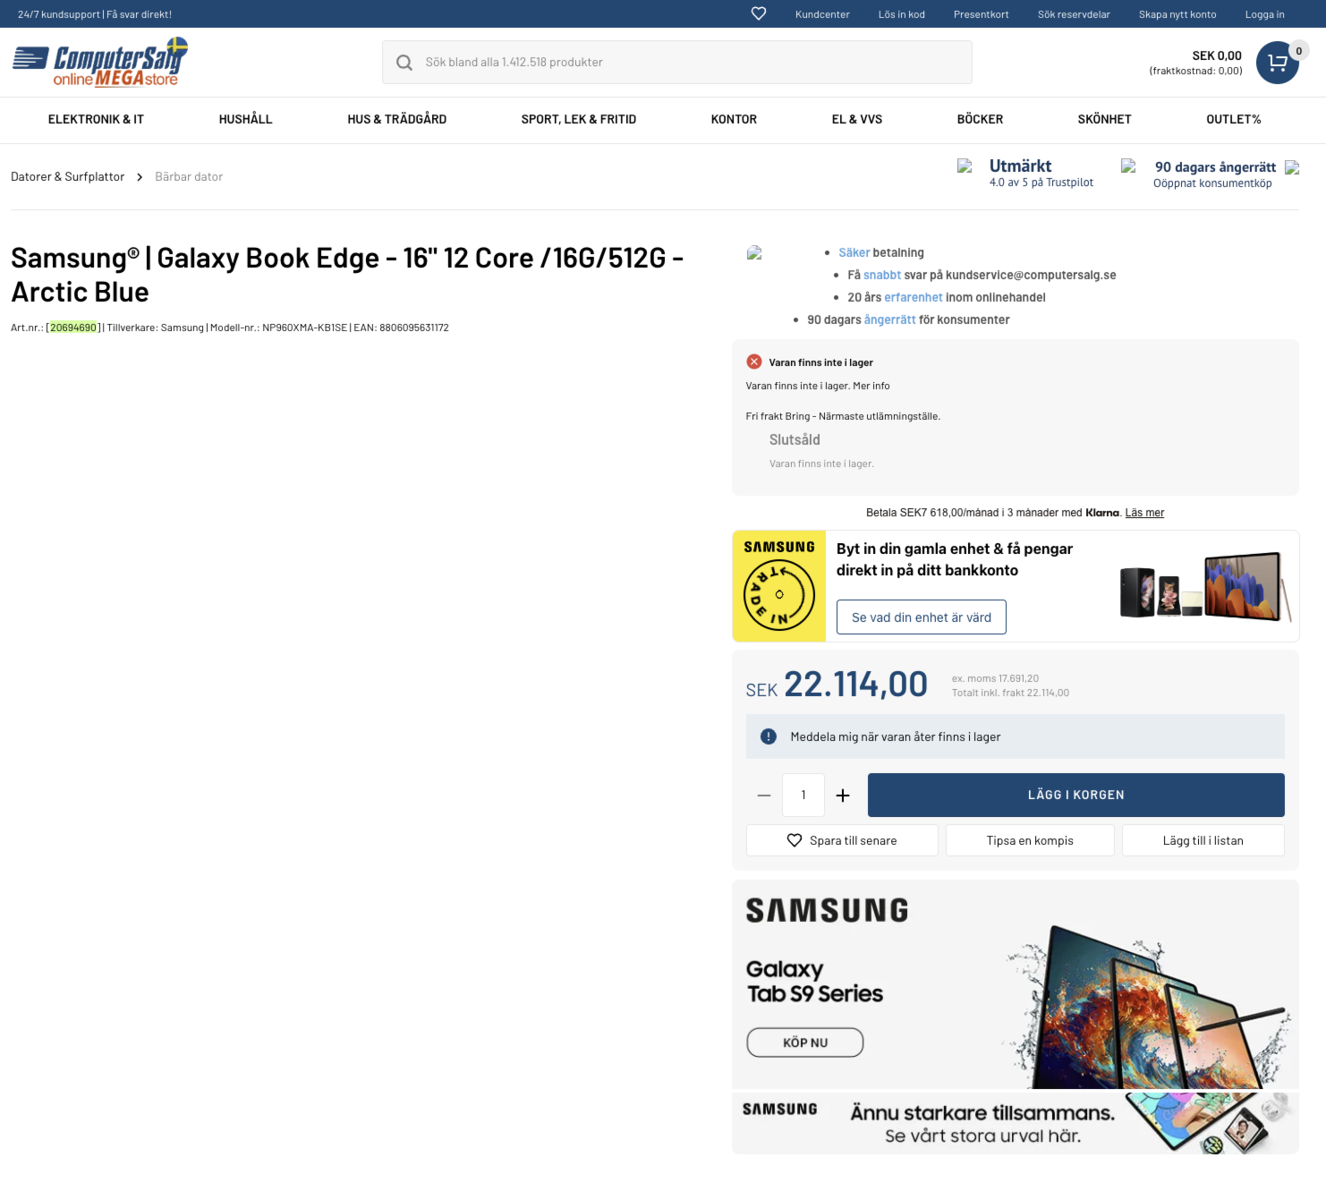Open EL & VVS menu
The image size is (1326, 1200).
coord(857,119)
